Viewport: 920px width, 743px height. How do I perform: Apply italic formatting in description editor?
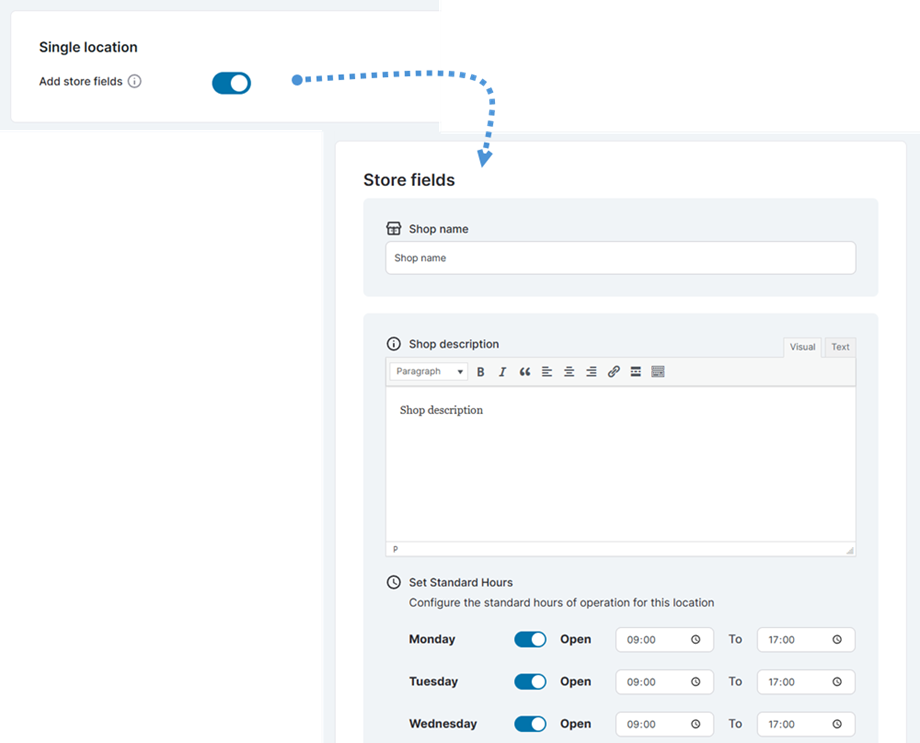point(502,372)
